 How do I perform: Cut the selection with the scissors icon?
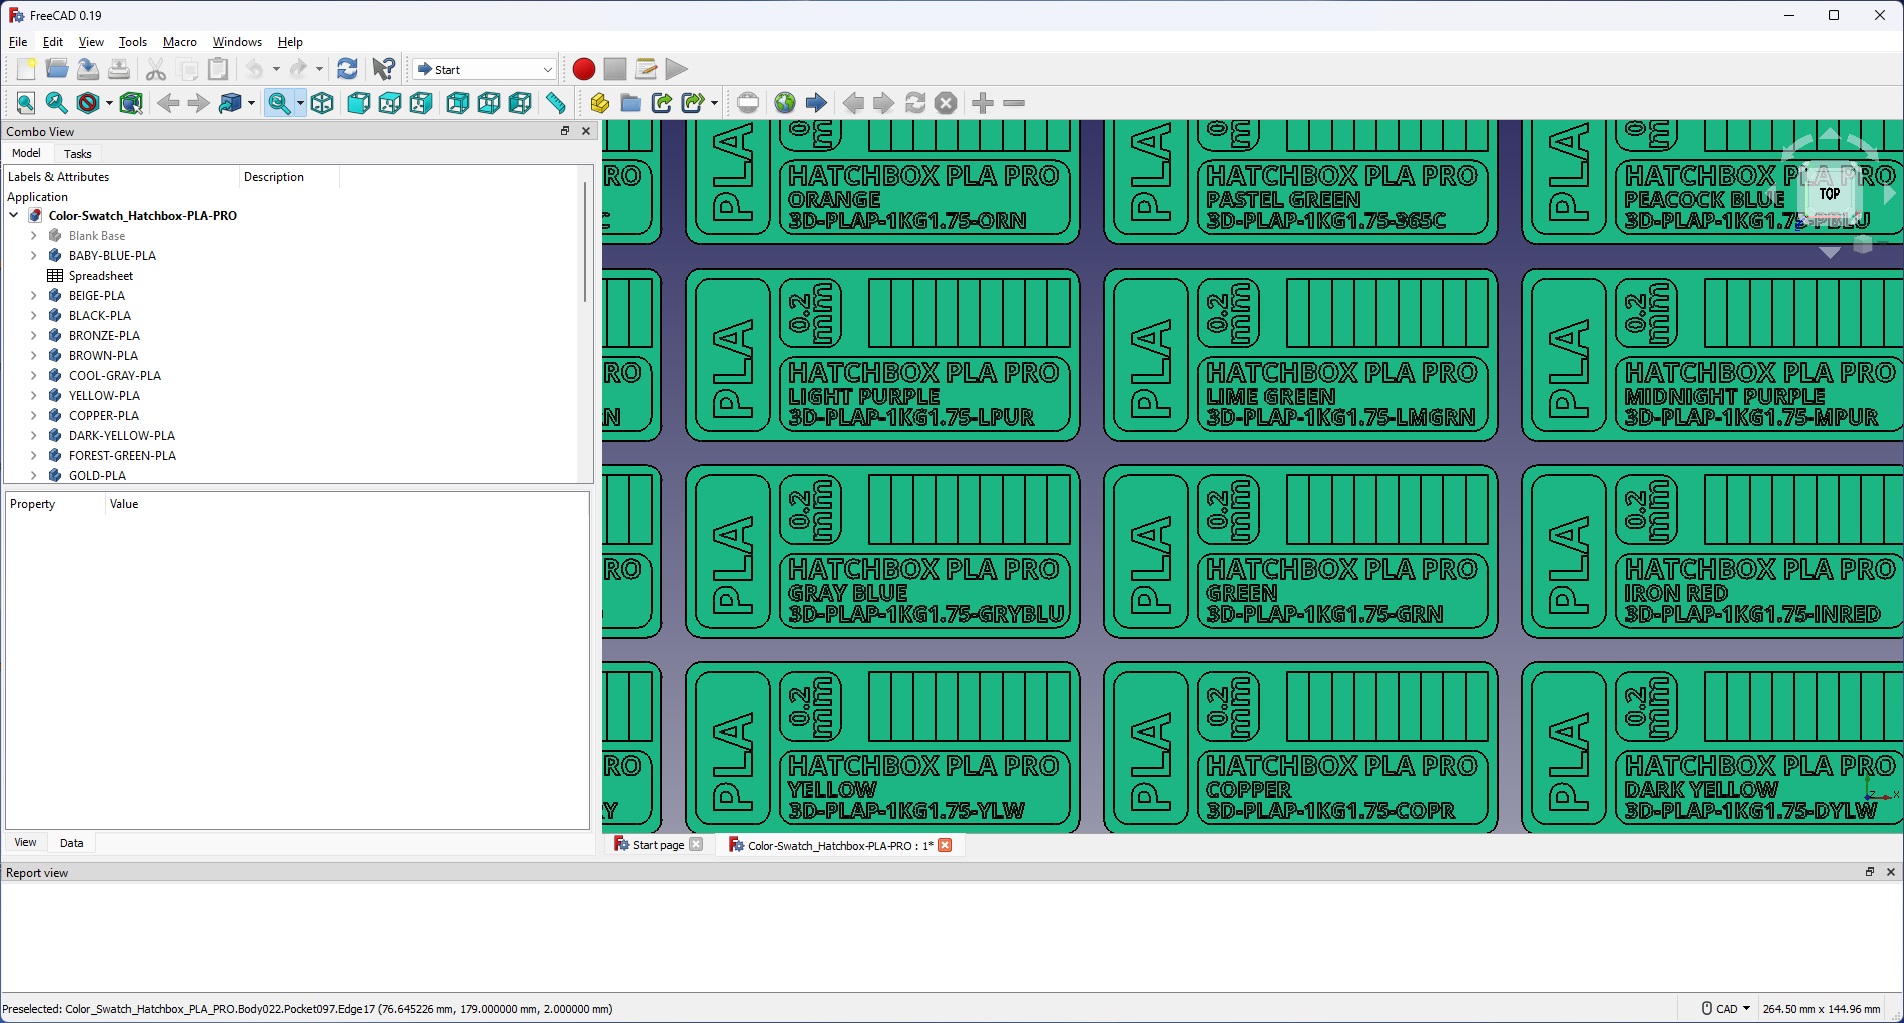156,69
